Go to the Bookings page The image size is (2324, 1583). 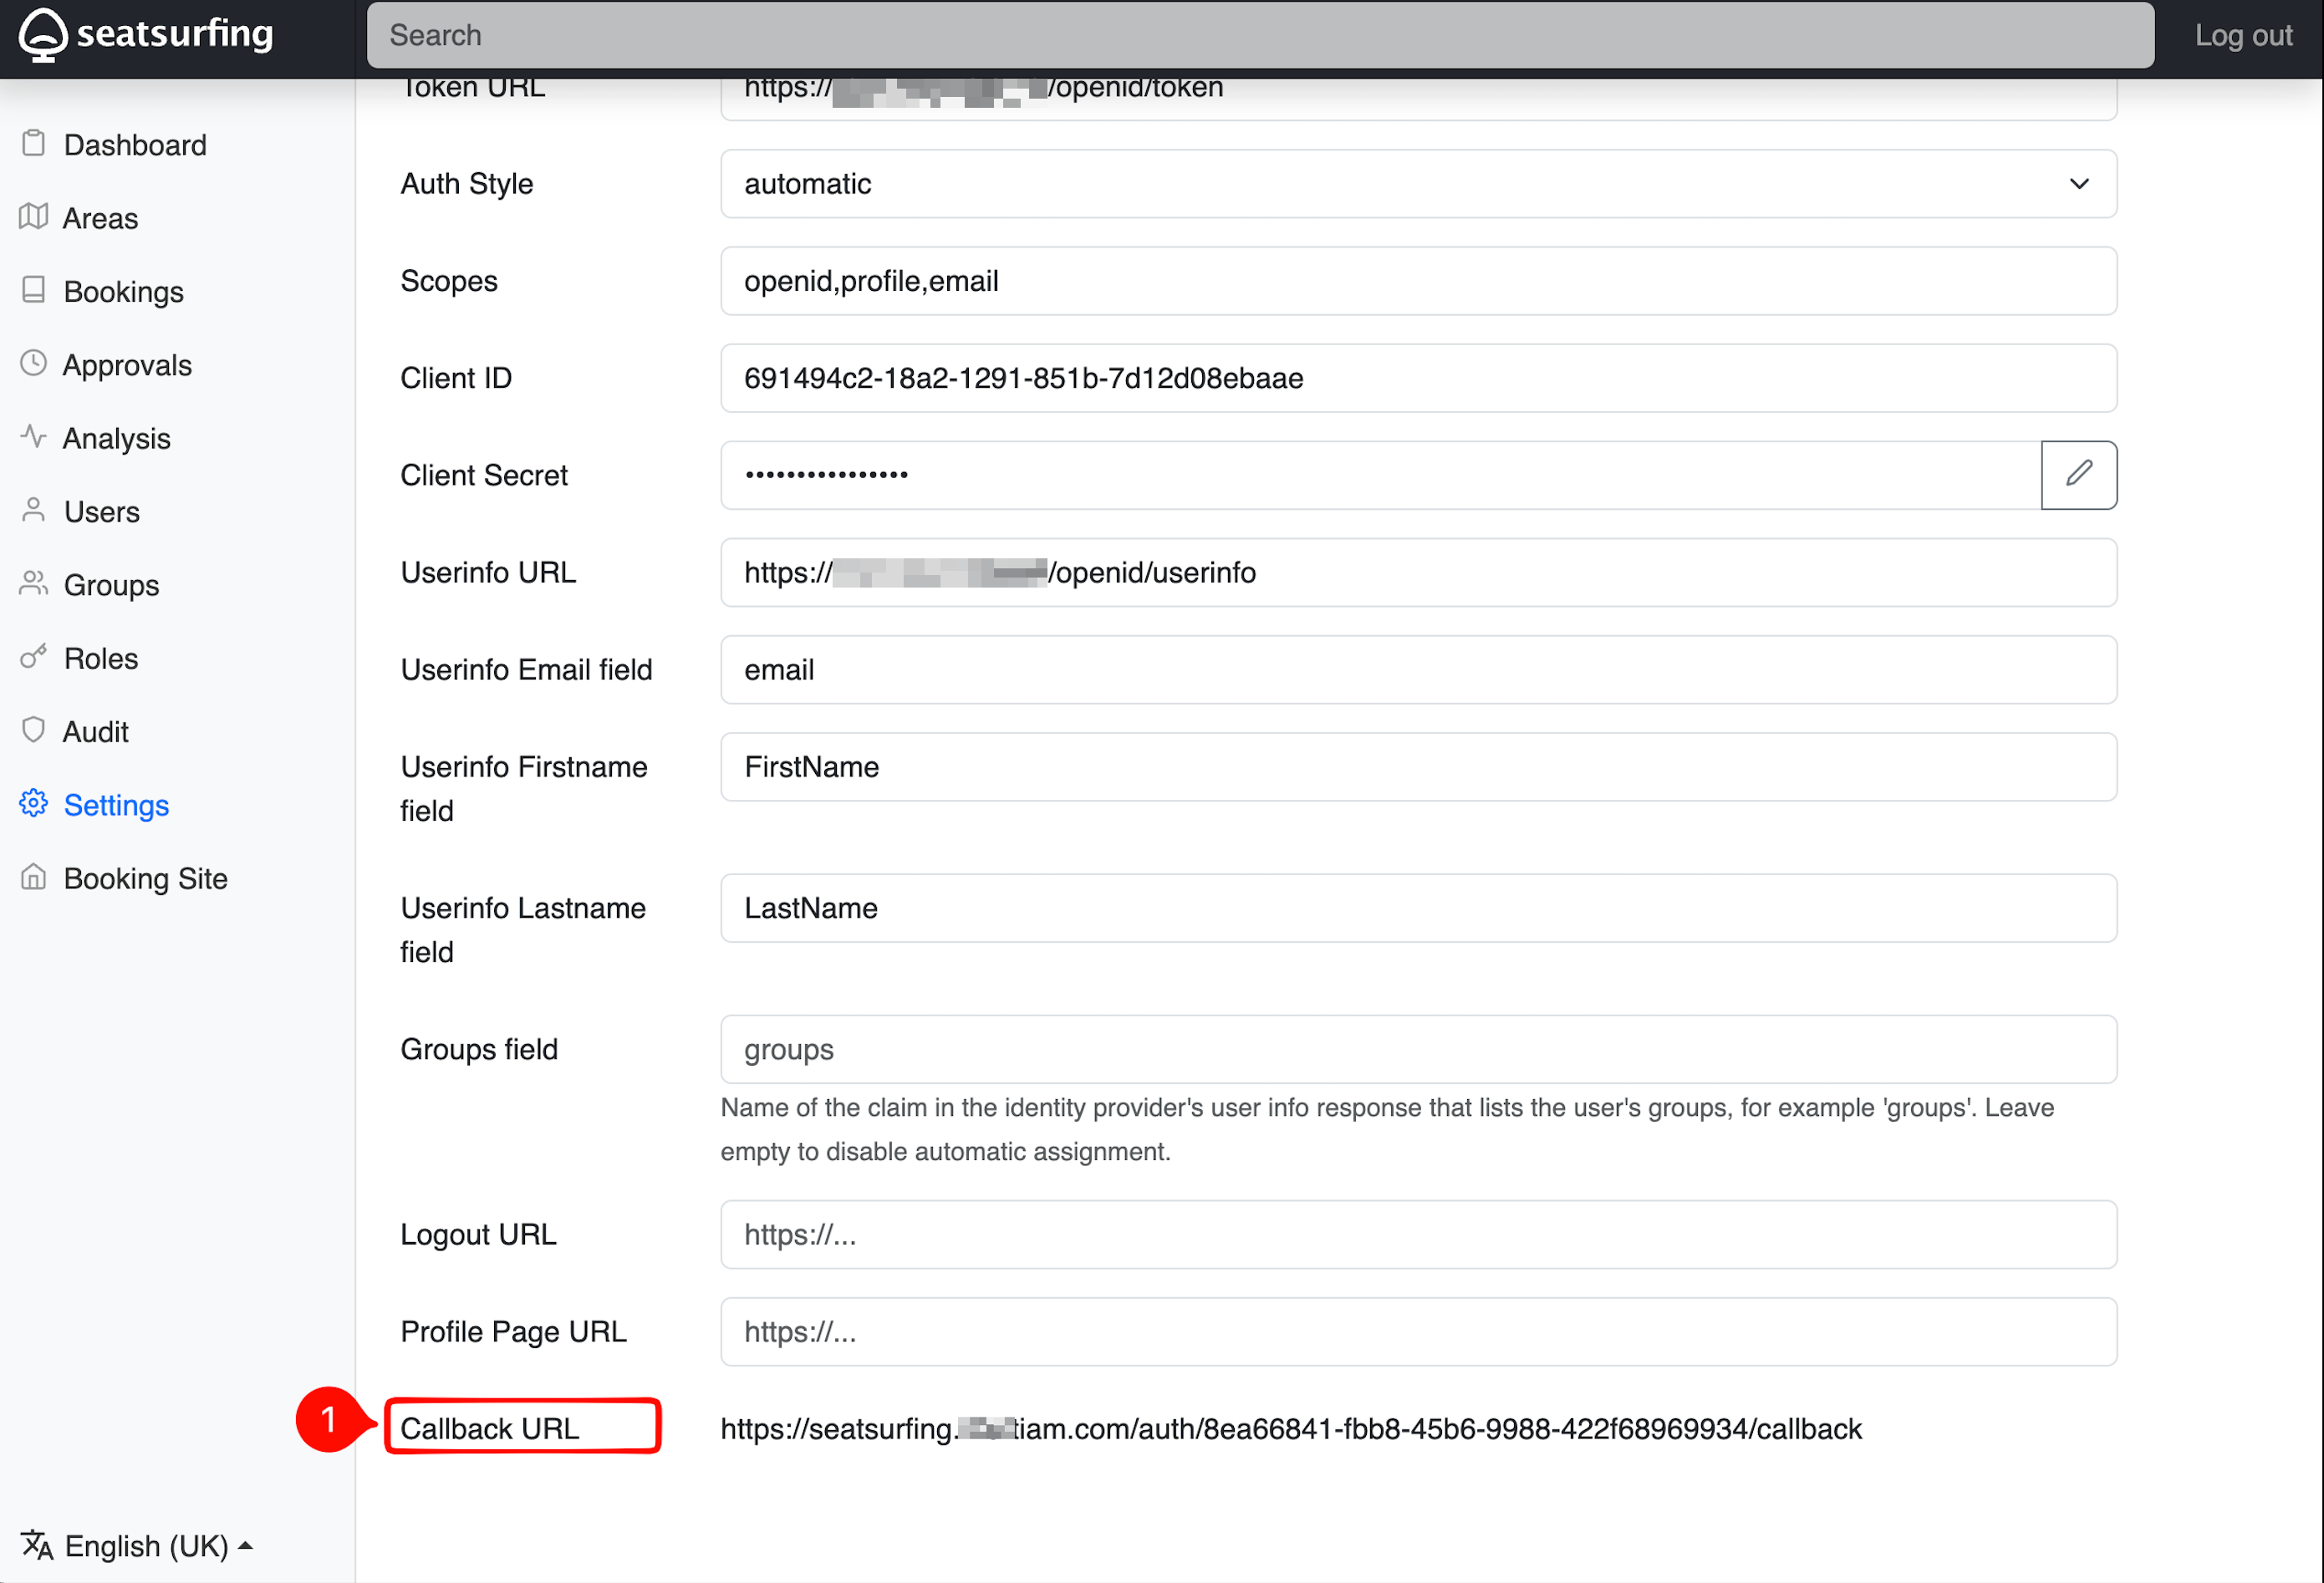click(124, 292)
